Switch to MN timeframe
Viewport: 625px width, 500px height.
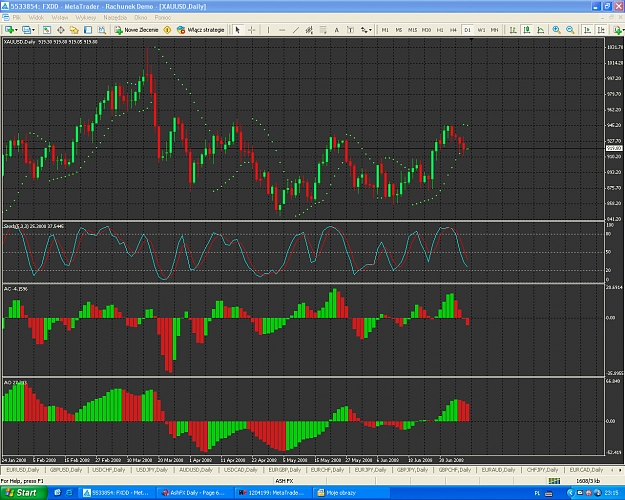495,30
